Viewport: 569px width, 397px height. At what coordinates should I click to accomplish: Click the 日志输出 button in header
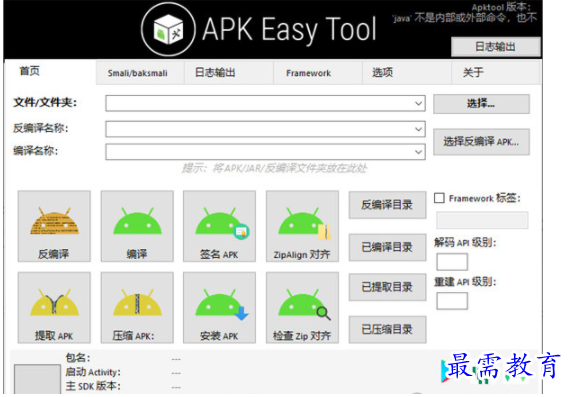[496, 46]
